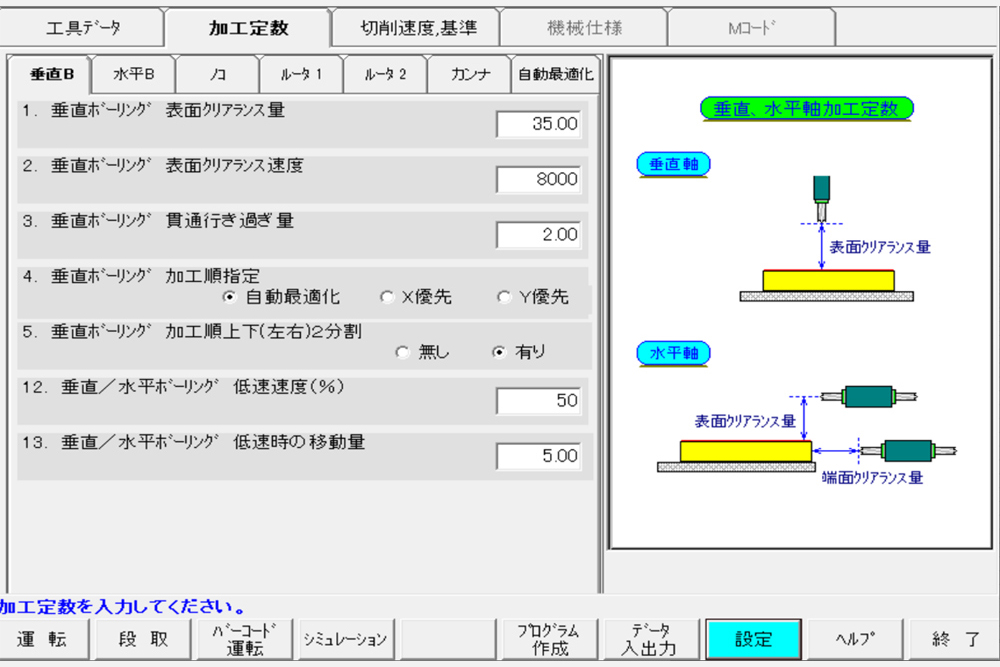Select 有り for 2分割 option
Image resolution: width=1000 pixels, height=667 pixels.
499,352
